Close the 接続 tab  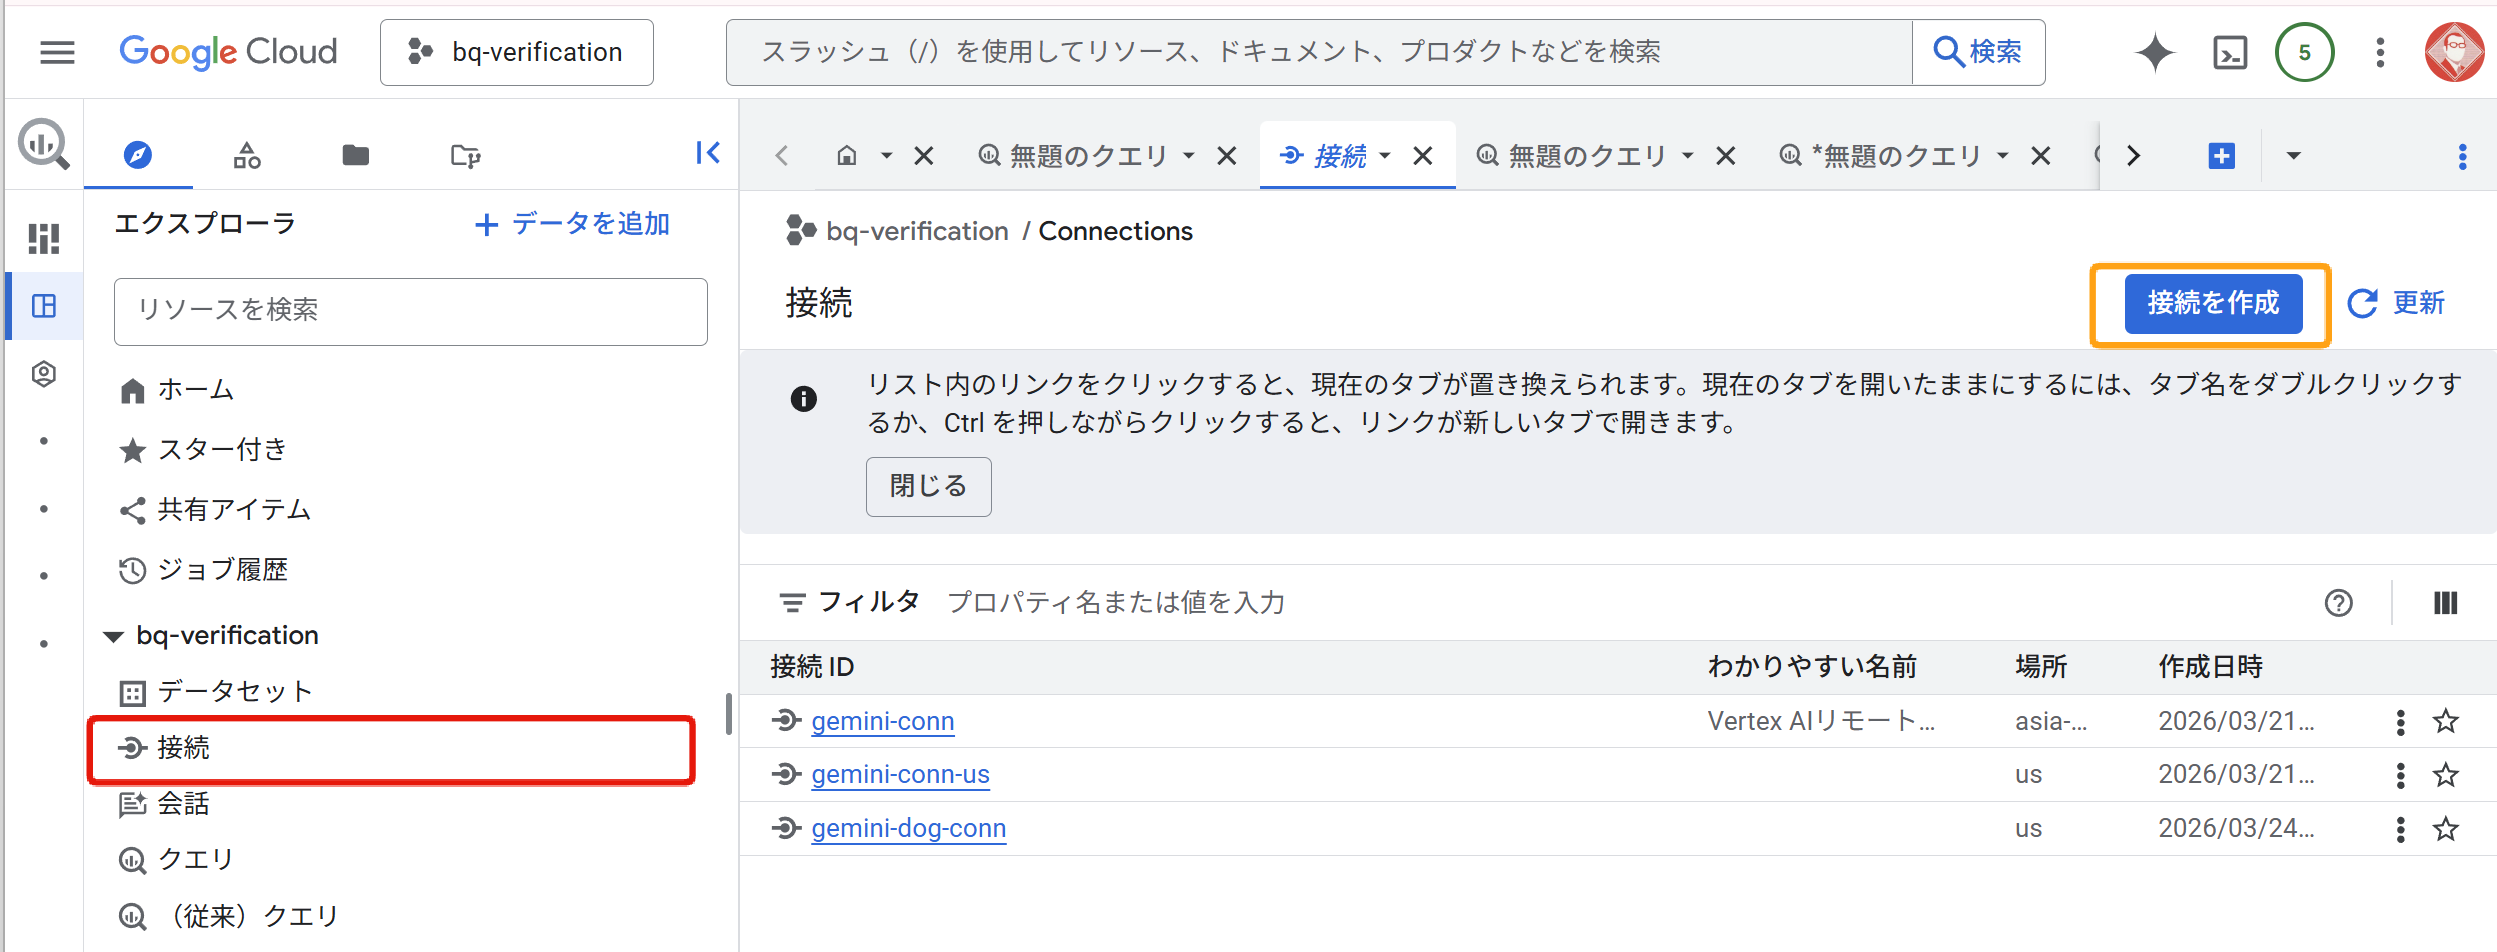coord(1423,156)
